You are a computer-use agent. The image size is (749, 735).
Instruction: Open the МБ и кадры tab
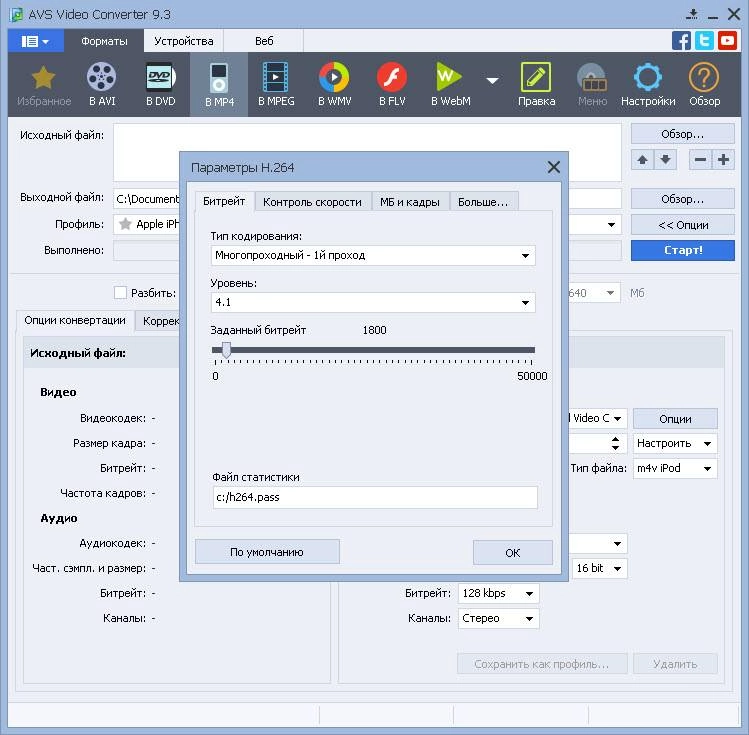(410, 202)
